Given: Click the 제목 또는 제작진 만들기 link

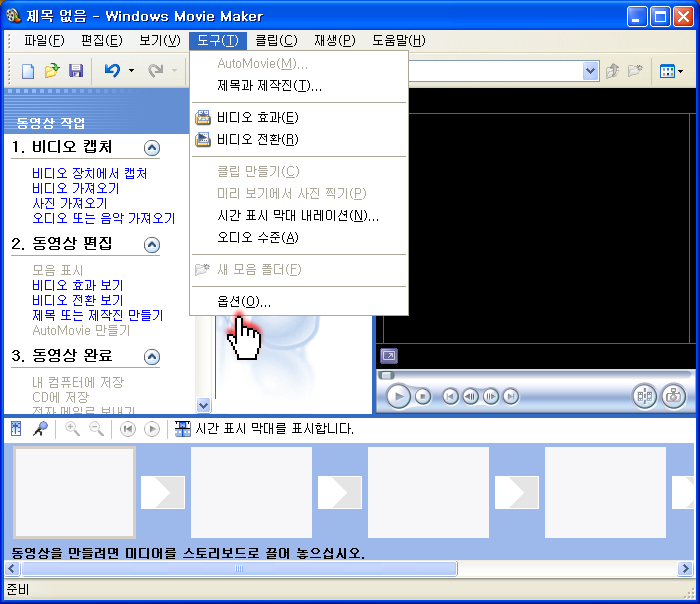Looking at the screenshot, I should pos(98,315).
